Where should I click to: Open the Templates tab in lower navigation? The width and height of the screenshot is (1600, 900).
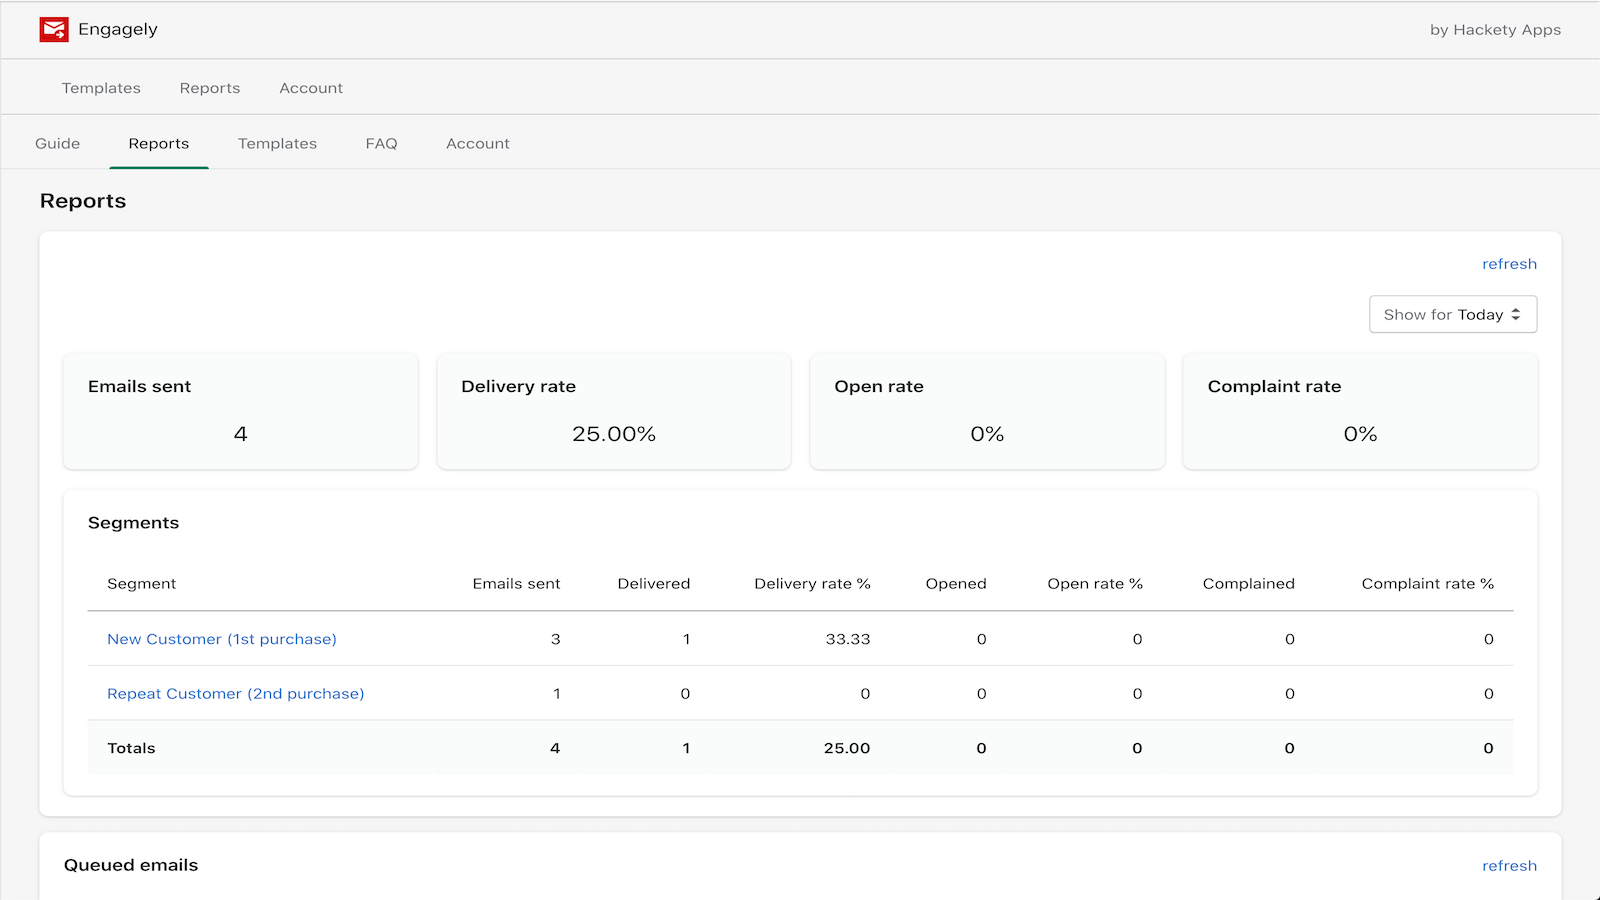click(277, 144)
